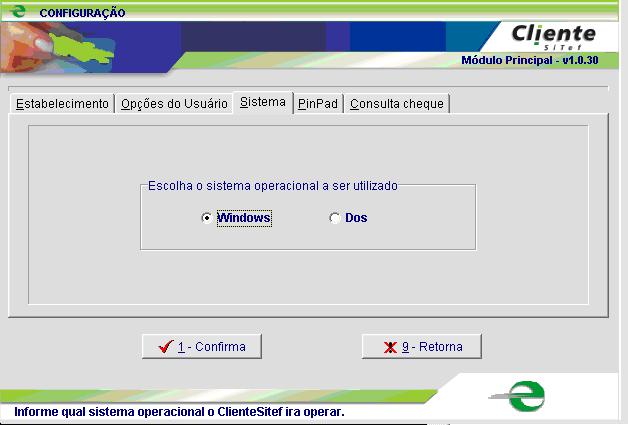This screenshot has width=628, height=425.
Task: Click the green "e" logo at bottom right
Action: (524, 395)
